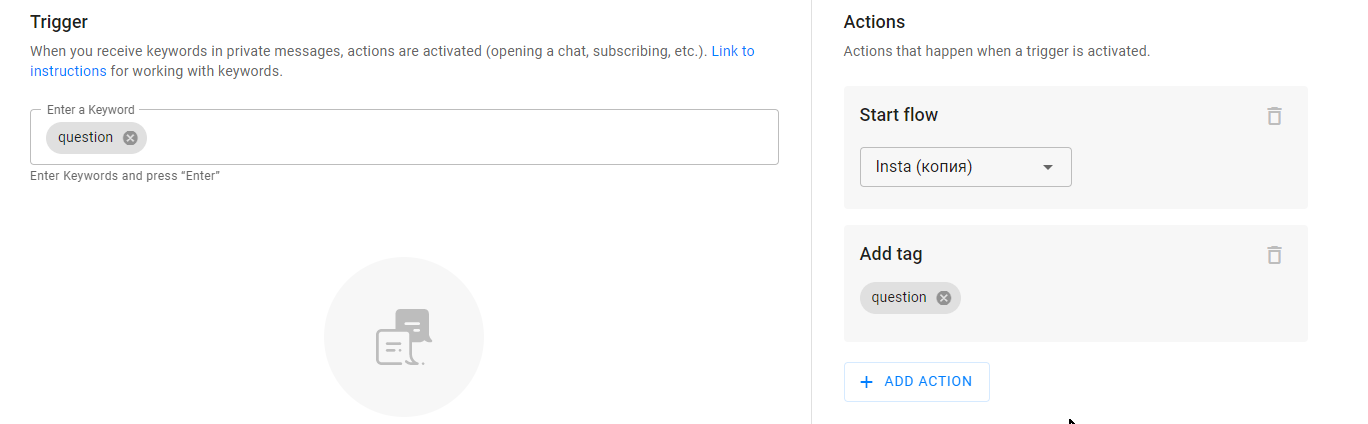Select the question chip under Add tag
Image resolution: width=1368 pixels, height=424 pixels.
tap(910, 298)
